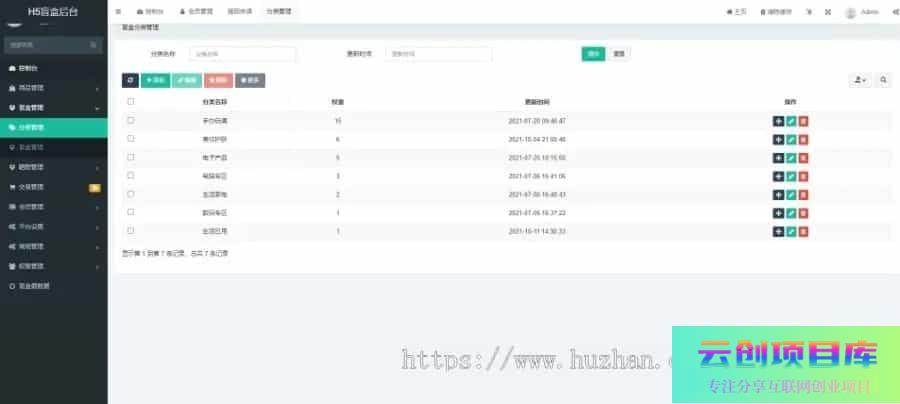Click dark drag icon in 2021-10-11 row
This screenshot has width=900, height=404.
[778, 231]
